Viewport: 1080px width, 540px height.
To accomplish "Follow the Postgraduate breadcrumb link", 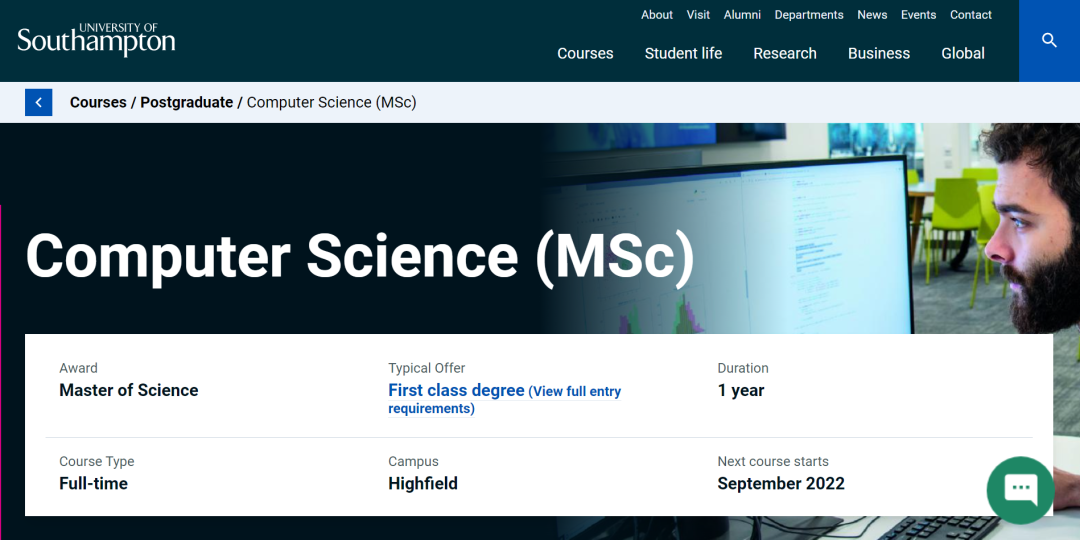I will [x=187, y=103].
